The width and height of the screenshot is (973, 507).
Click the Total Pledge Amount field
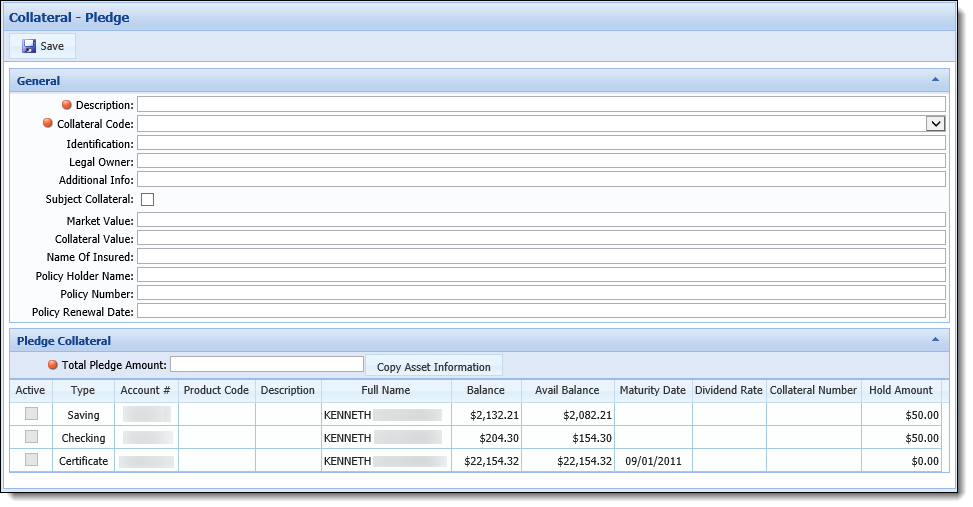tap(267, 364)
